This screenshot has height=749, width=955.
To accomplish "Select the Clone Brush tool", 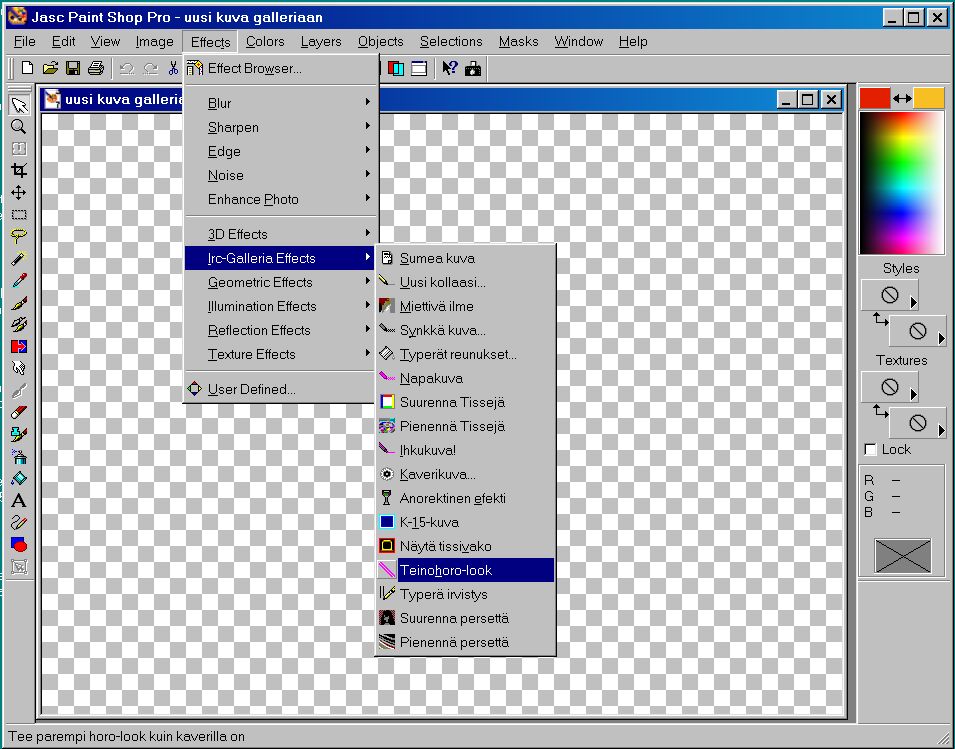I will point(19,325).
